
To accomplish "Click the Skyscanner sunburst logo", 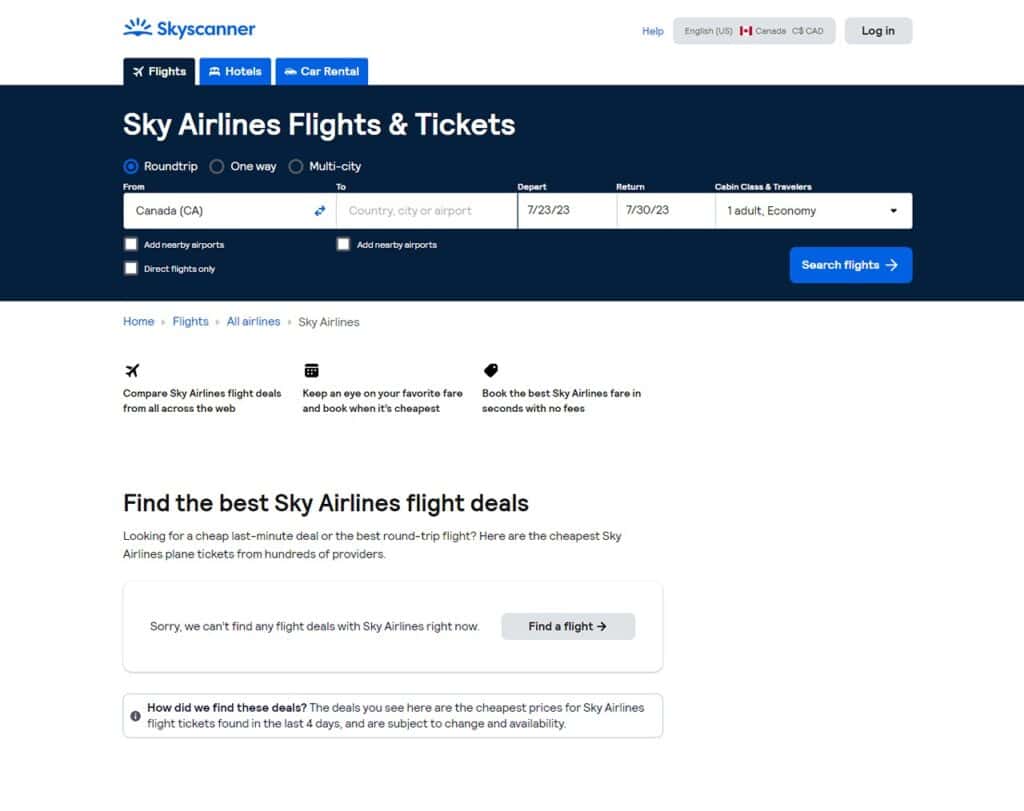I will (138, 27).
